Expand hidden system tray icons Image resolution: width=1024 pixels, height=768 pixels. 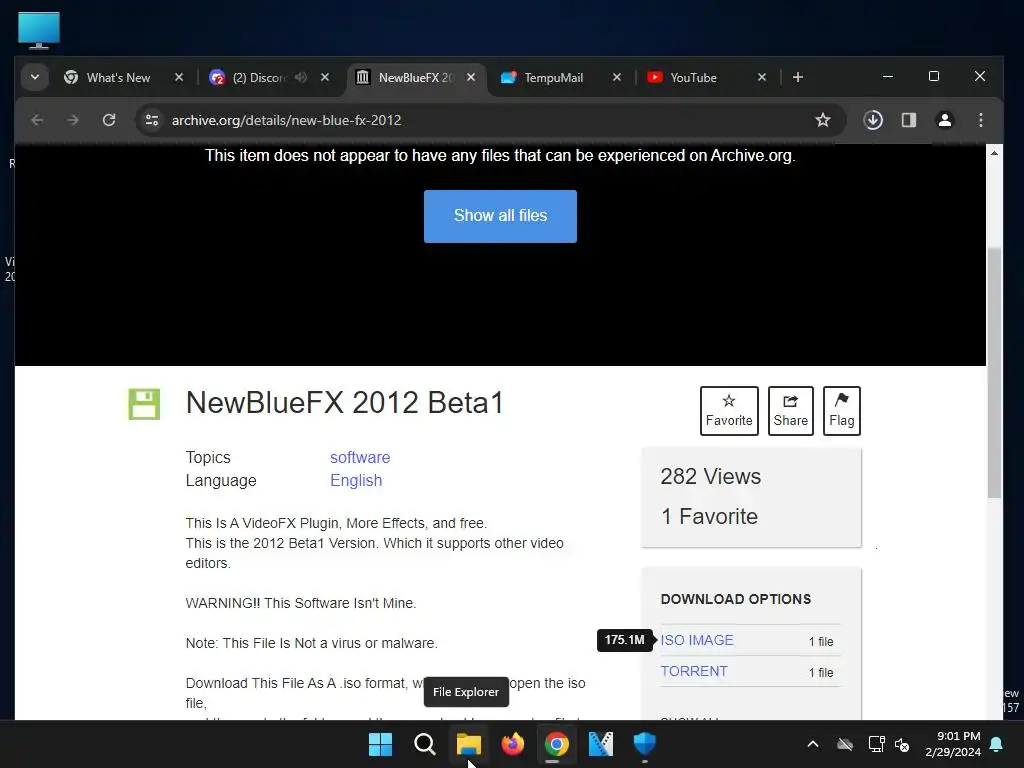[x=813, y=744]
